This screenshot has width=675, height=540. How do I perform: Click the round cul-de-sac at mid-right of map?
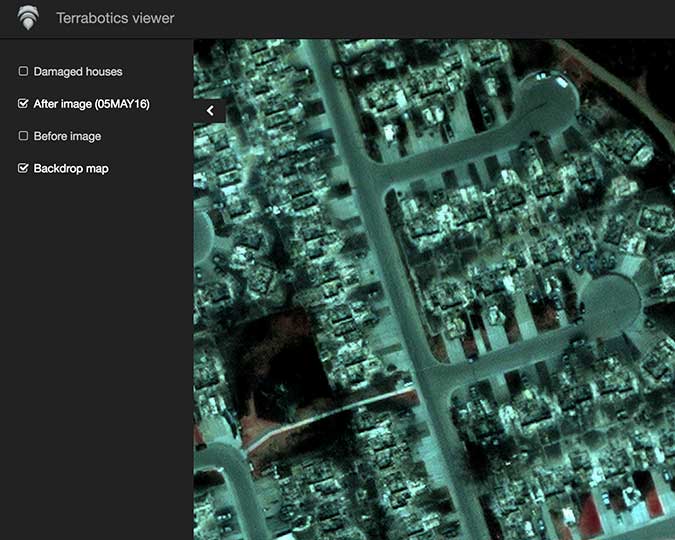click(x=609, y=303)
